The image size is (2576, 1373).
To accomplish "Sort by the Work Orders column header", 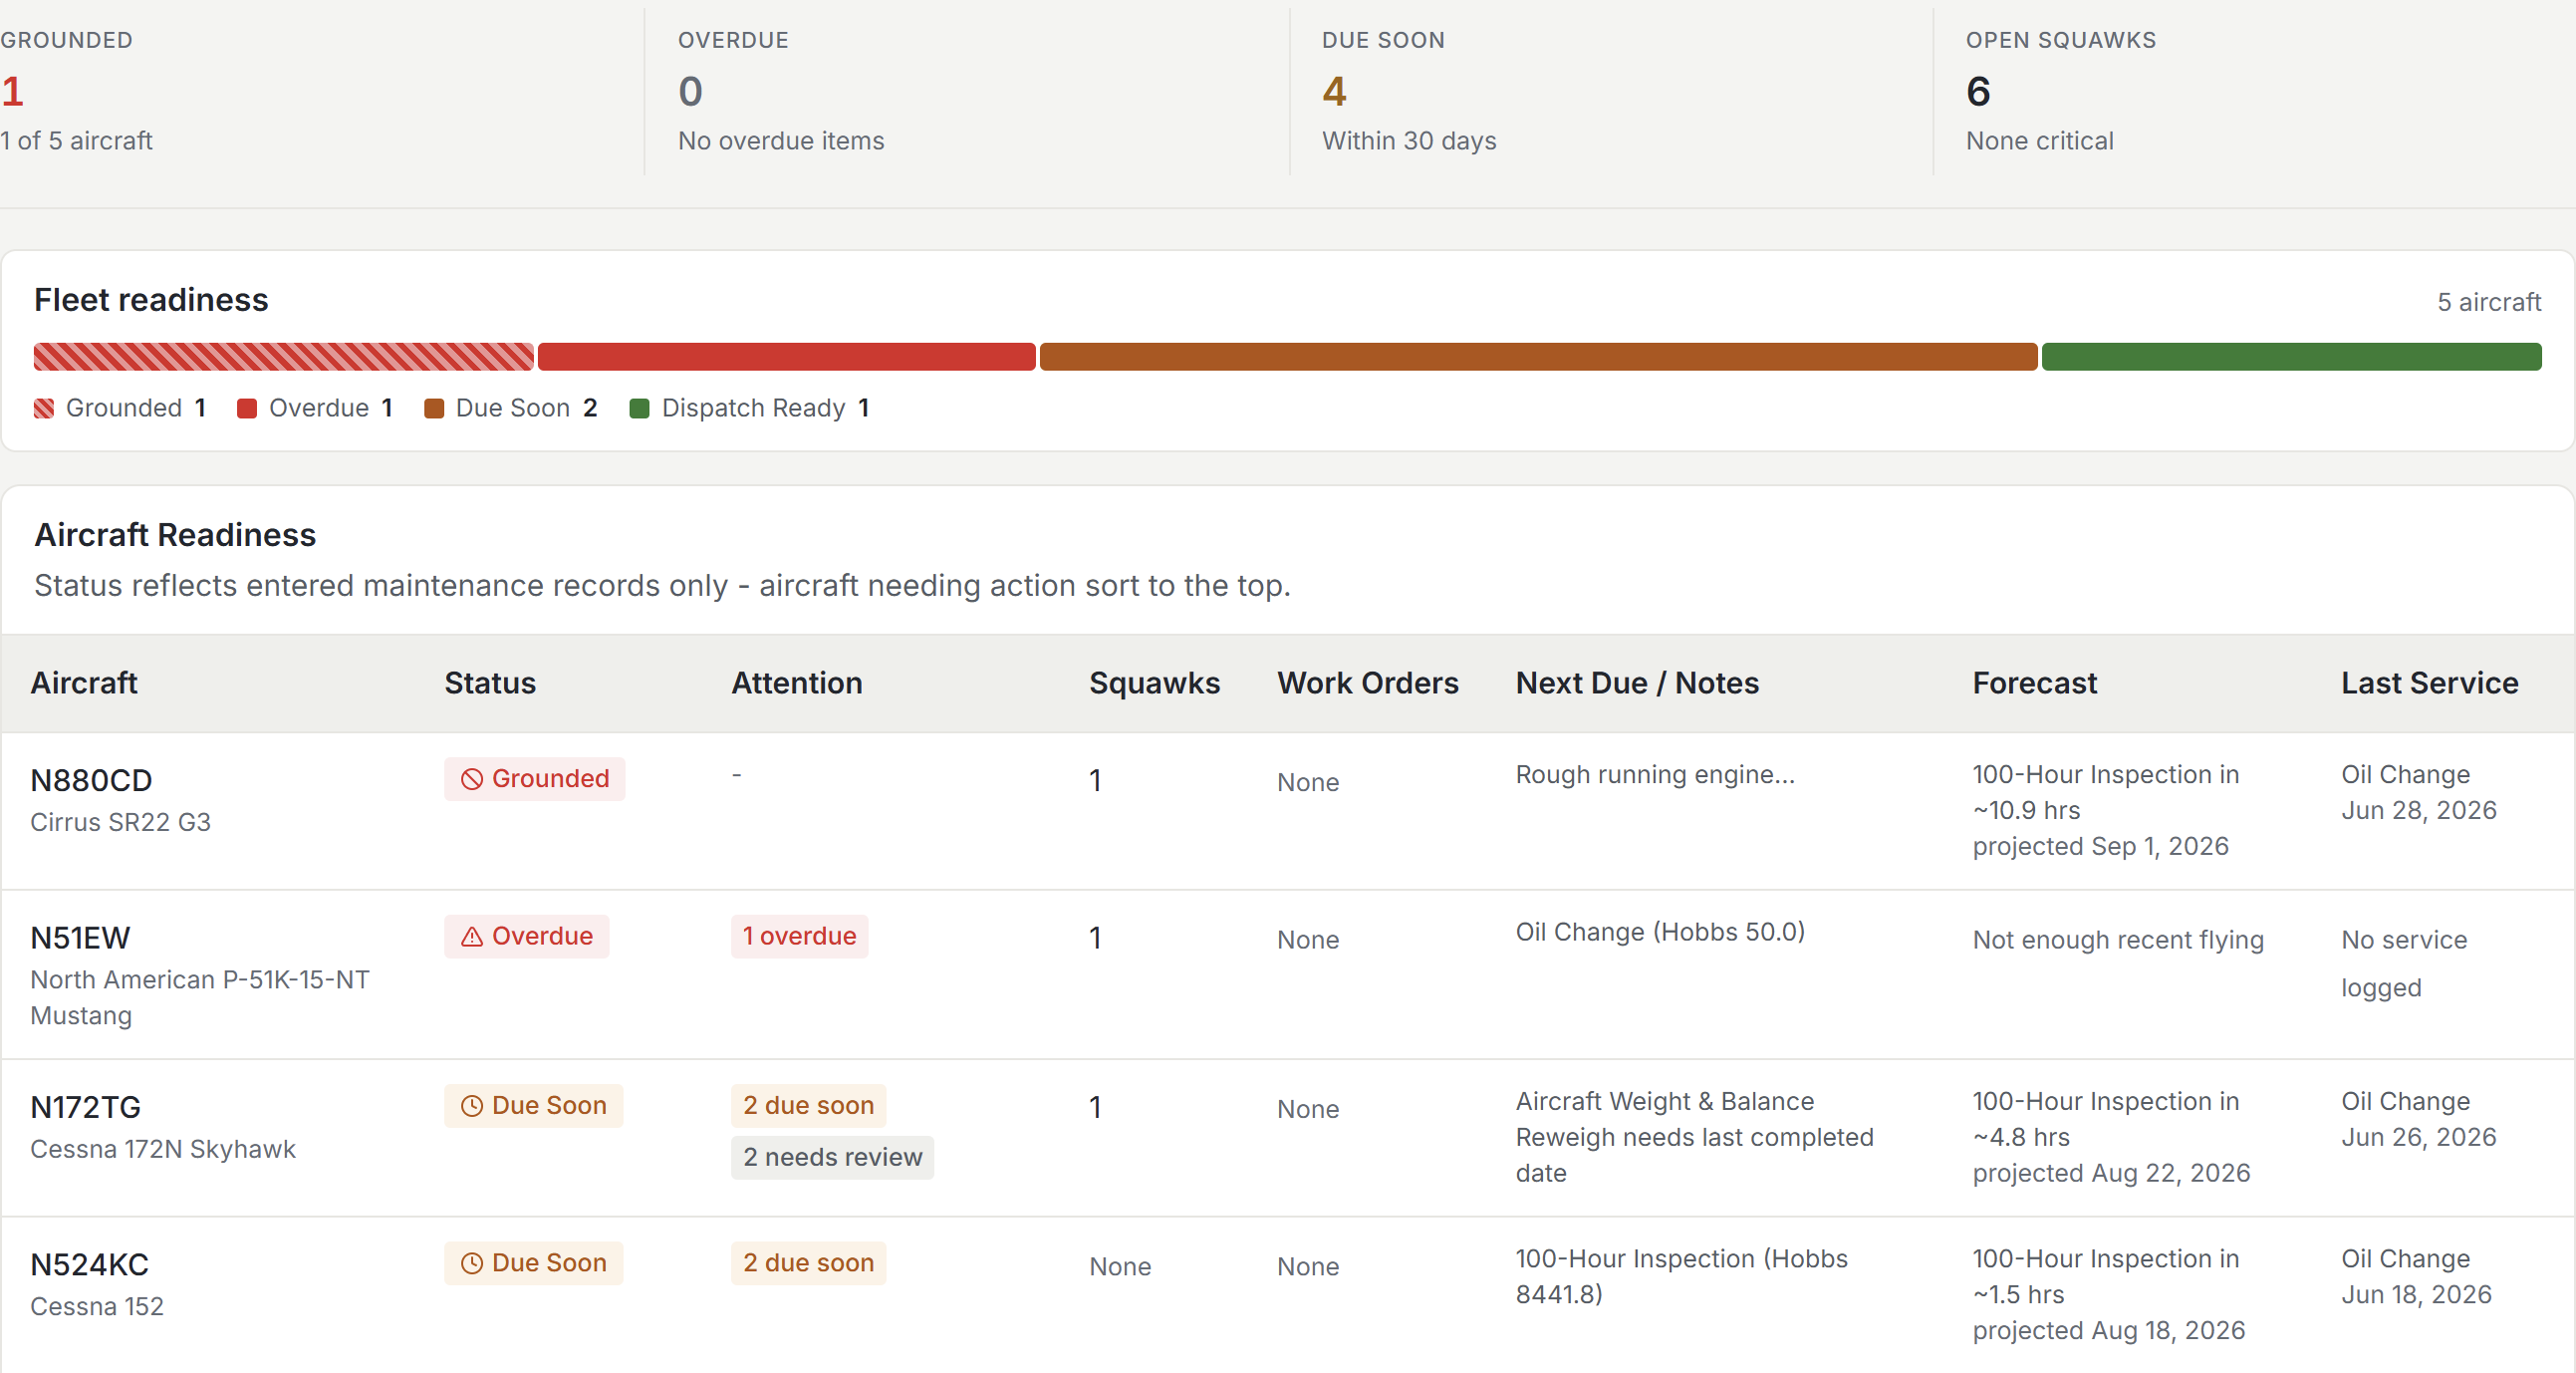I will coord(1368,683).
